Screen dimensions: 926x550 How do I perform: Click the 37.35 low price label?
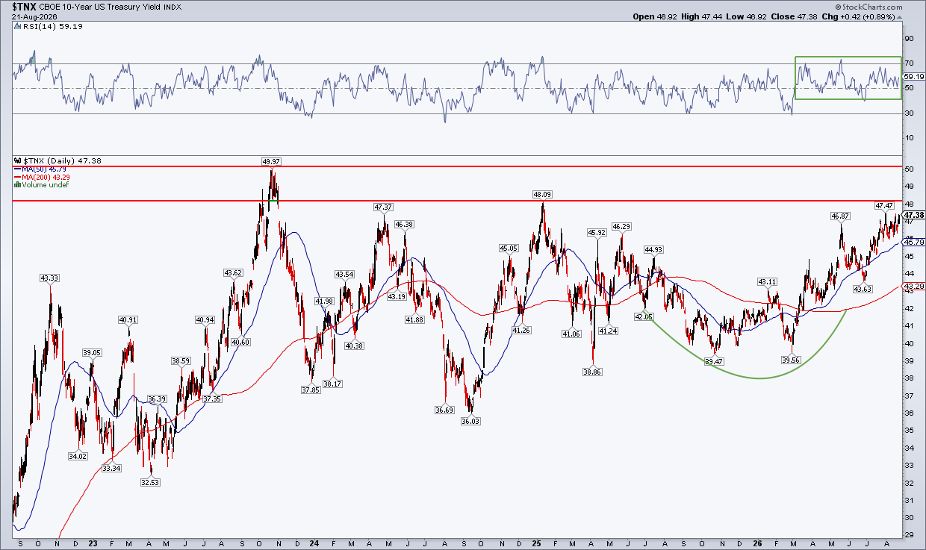click(x=212, y=399)
